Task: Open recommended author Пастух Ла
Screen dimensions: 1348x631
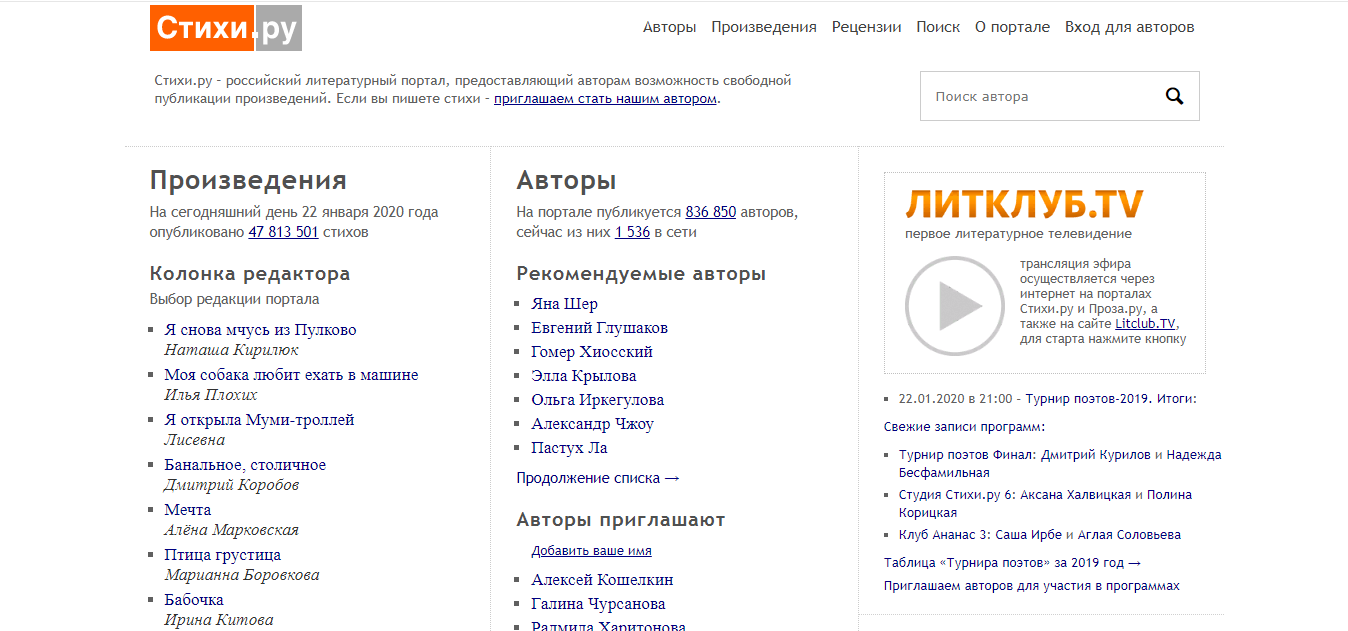Action: 569,448
